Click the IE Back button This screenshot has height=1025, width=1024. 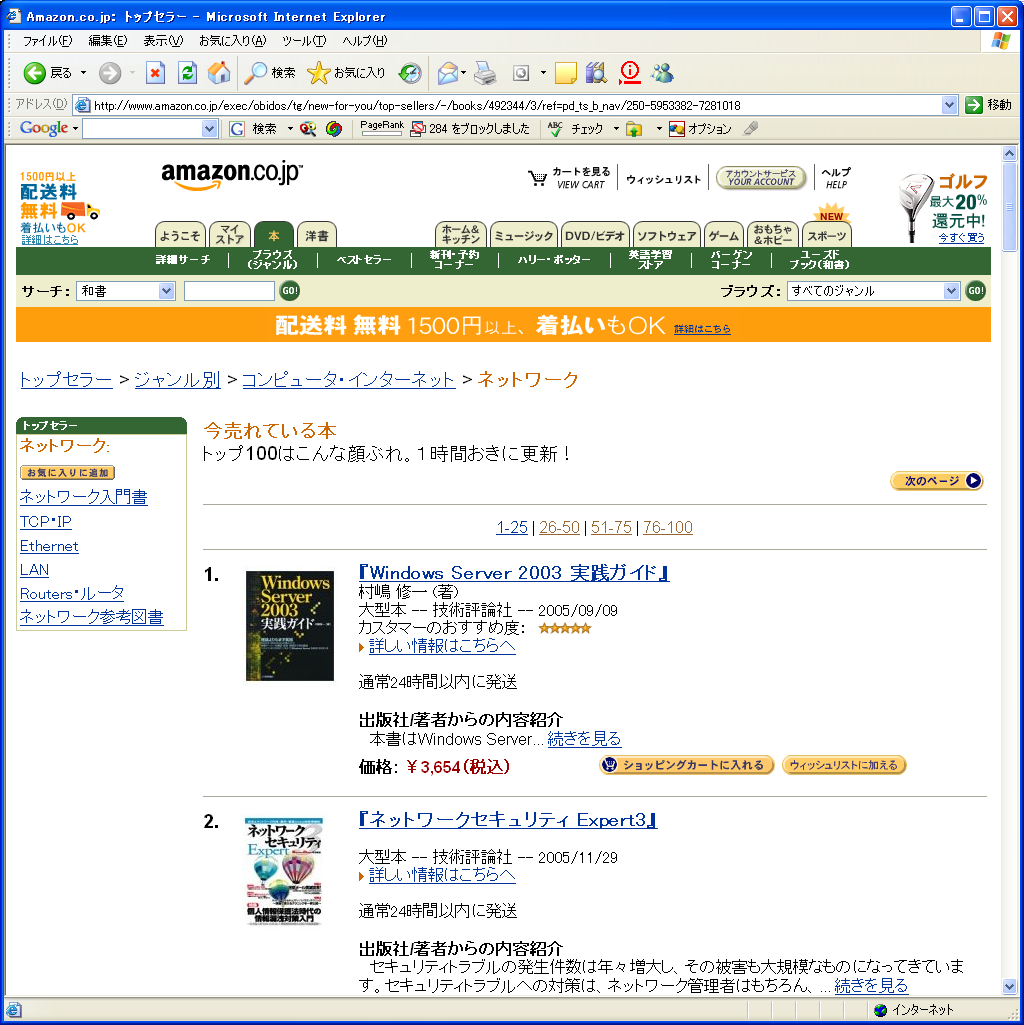(47, 73)
